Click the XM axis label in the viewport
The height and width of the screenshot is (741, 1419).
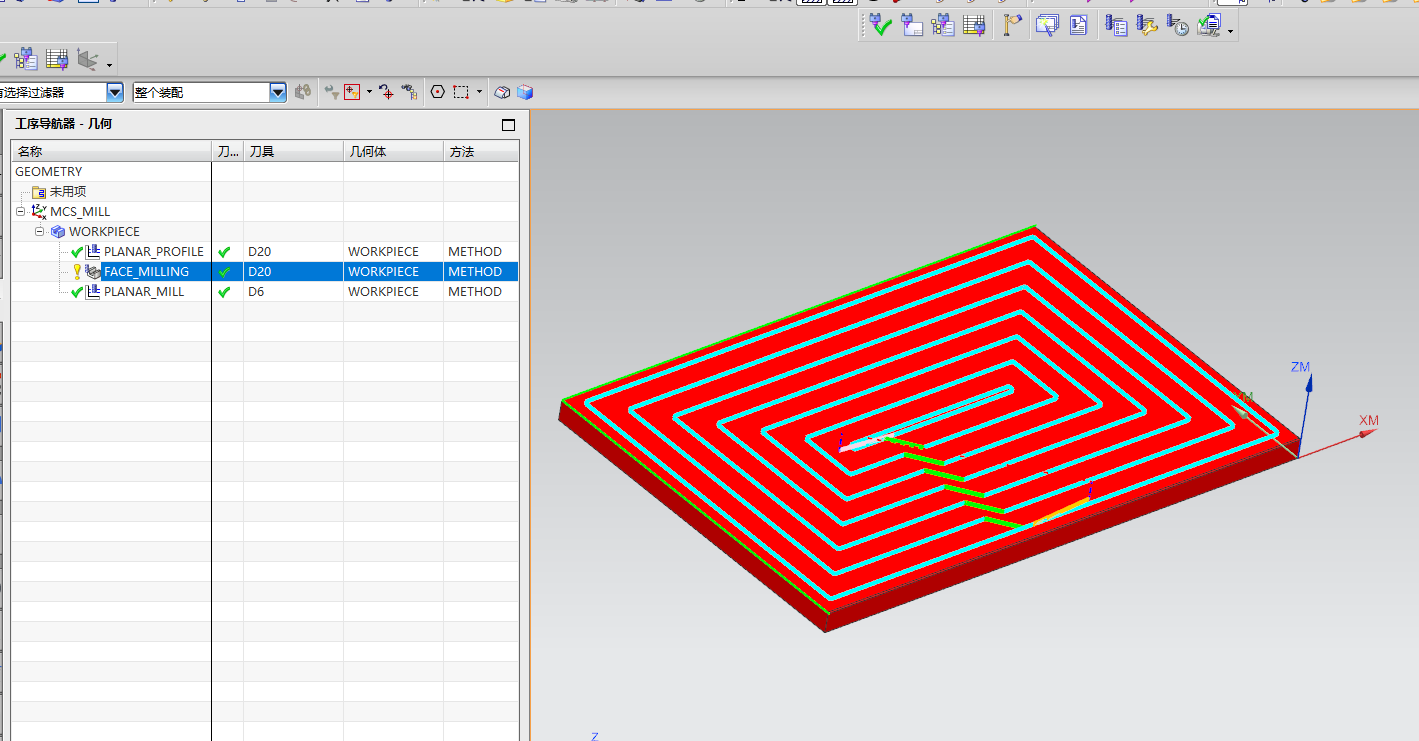point(1369,420)
